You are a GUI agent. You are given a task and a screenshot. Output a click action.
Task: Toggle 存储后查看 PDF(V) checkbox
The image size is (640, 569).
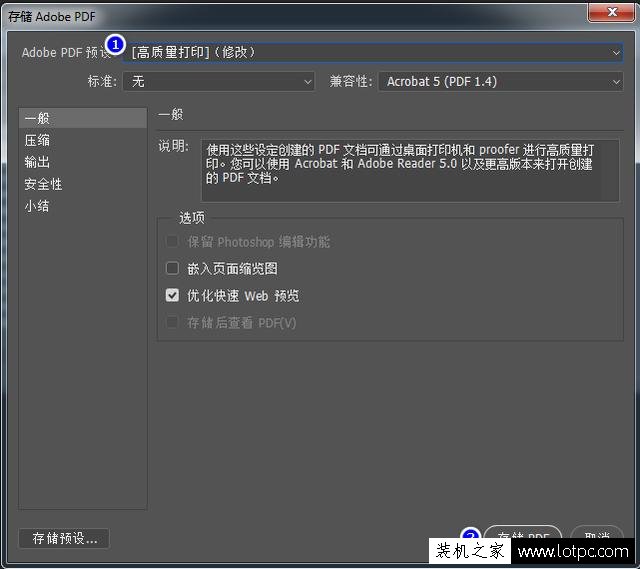tap(172, 322)
